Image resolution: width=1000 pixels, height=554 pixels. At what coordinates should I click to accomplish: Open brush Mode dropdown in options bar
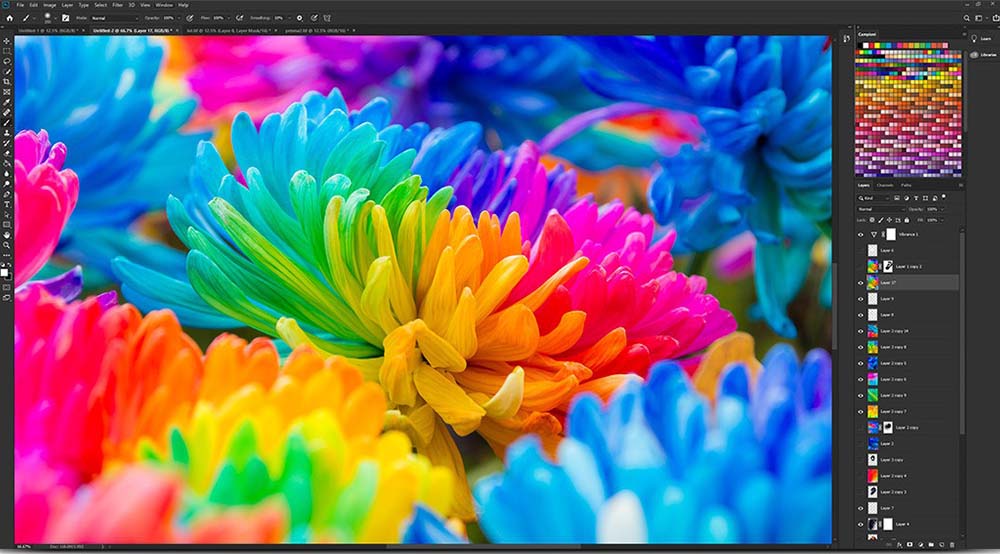tap(115, 18)
